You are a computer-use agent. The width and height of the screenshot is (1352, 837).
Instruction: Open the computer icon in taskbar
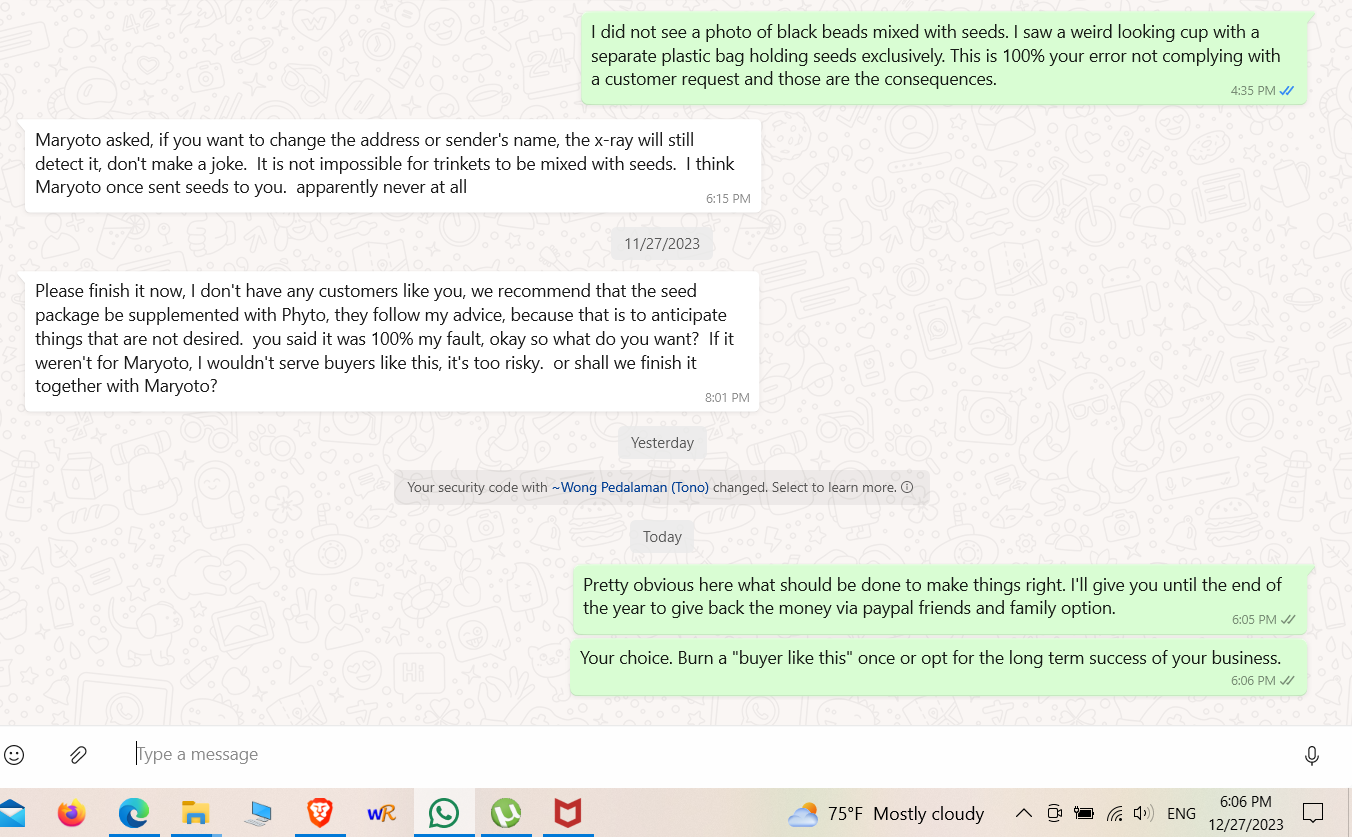[x=257, y=813]
